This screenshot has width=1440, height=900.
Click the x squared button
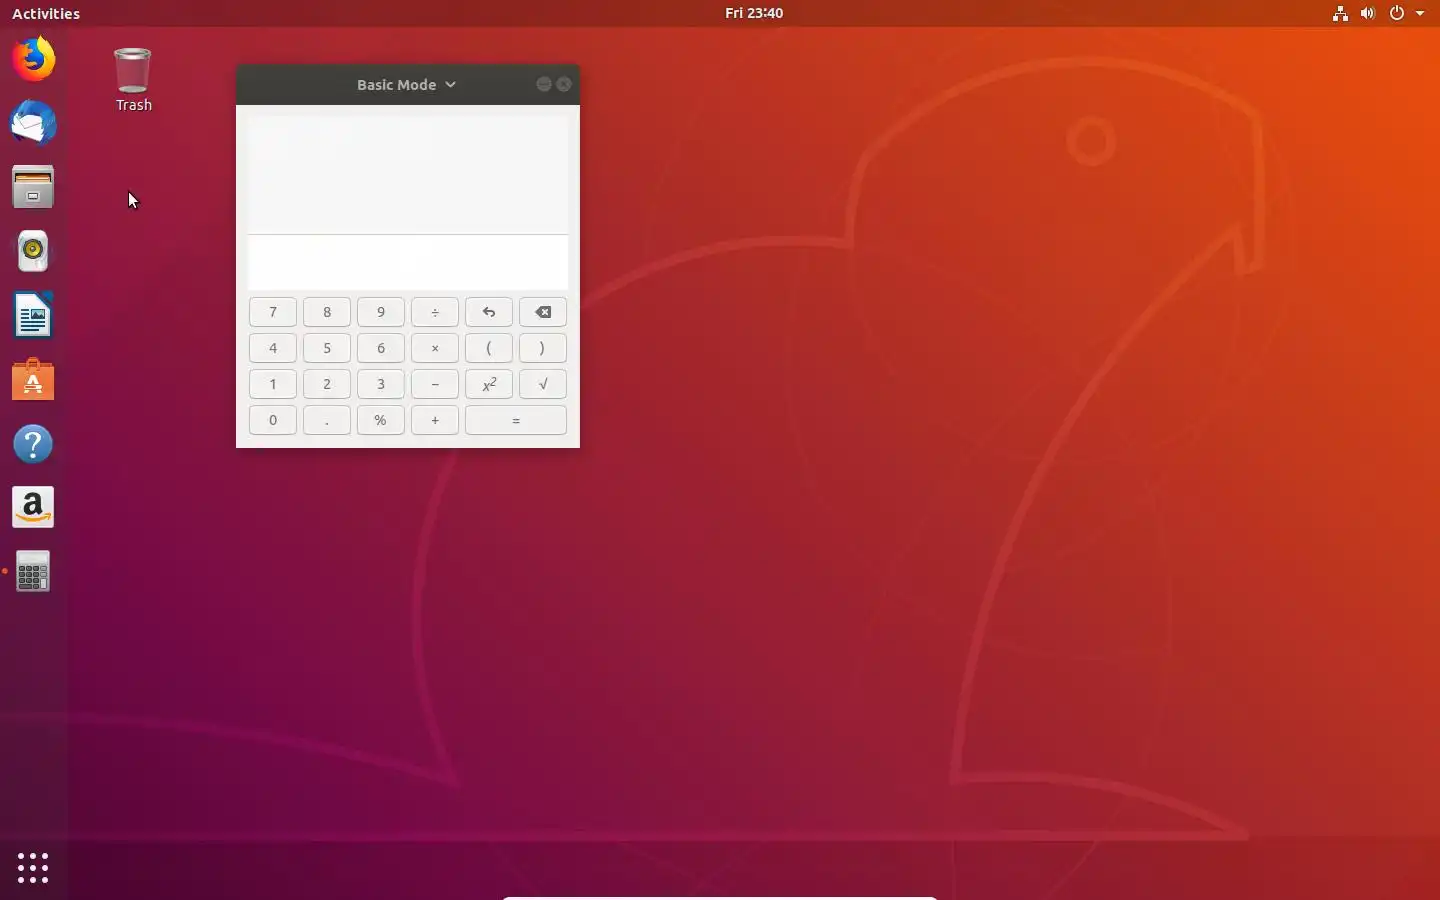[489, 384]
